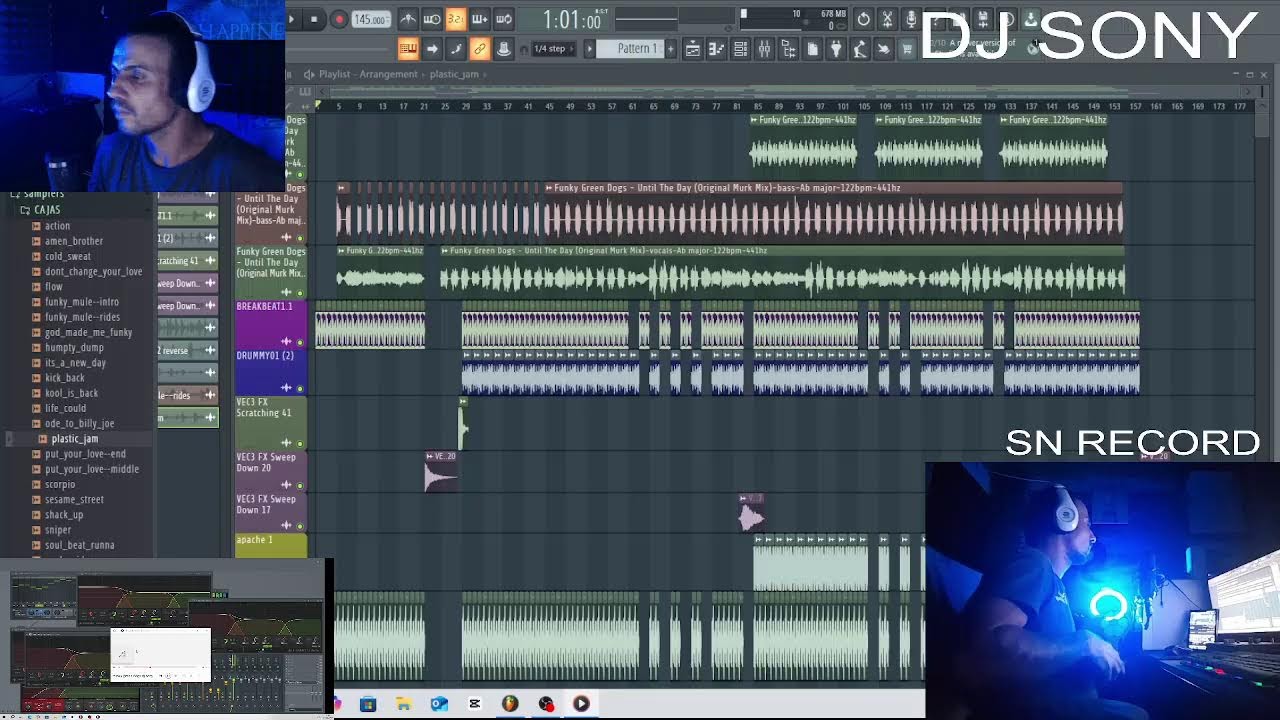The height and width of the screenshot is (720, 1280).
Task: Toggle blend recording overdub icon
Action: click(x=480, y=19)
